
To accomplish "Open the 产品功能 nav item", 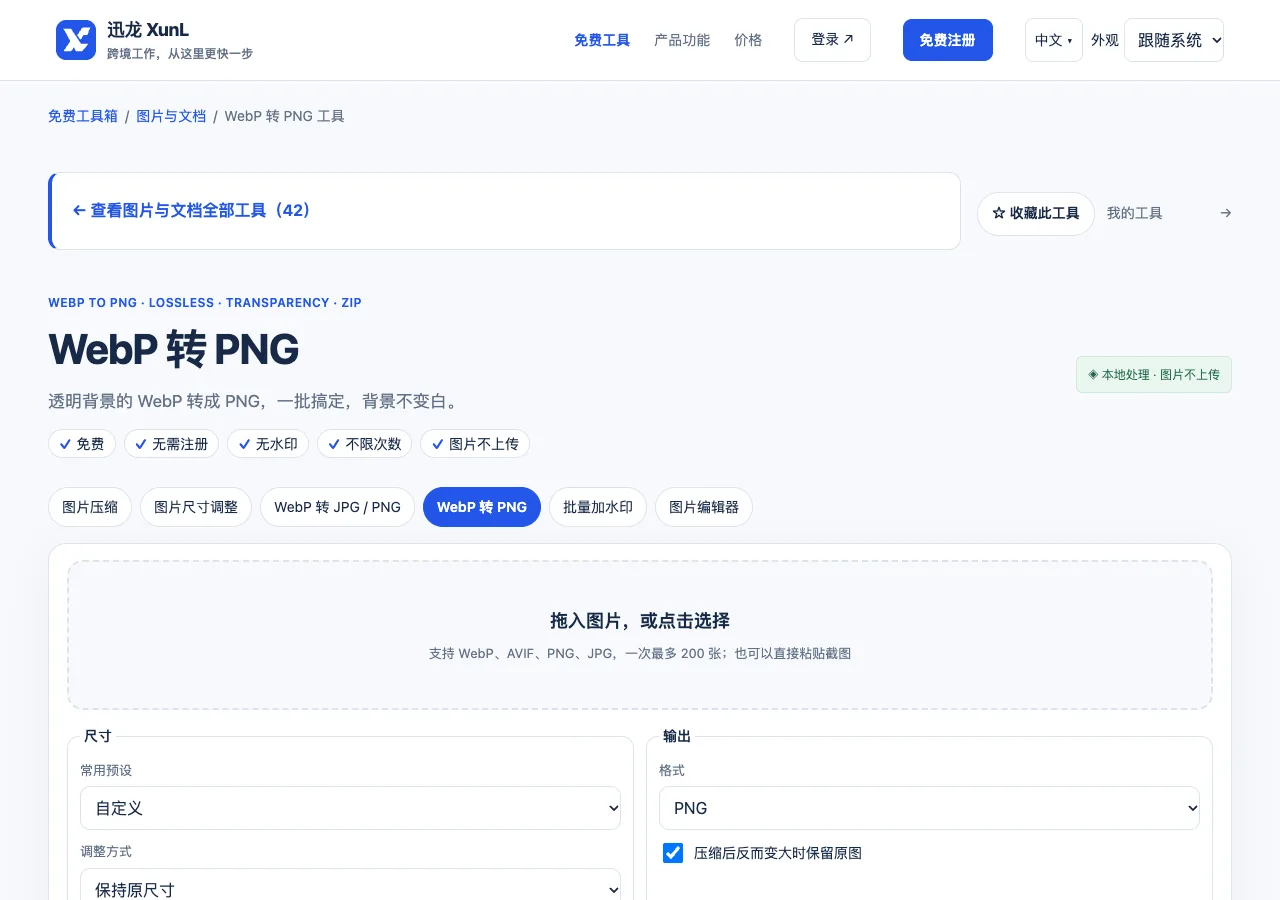I will point(682,40).
